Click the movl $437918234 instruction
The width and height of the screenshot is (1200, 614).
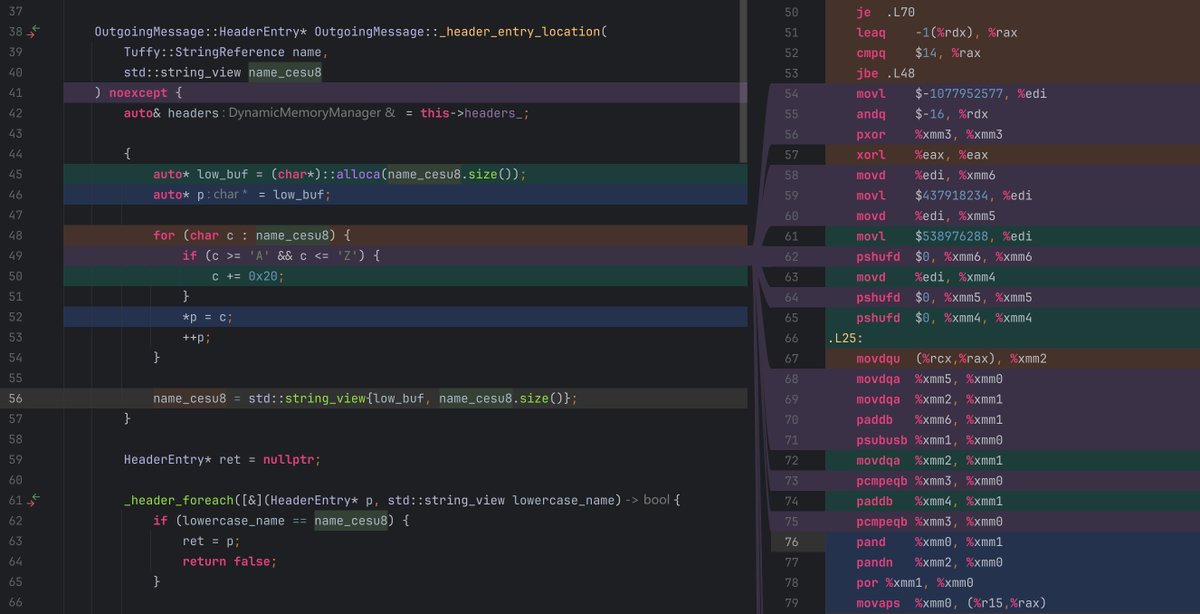944,196
